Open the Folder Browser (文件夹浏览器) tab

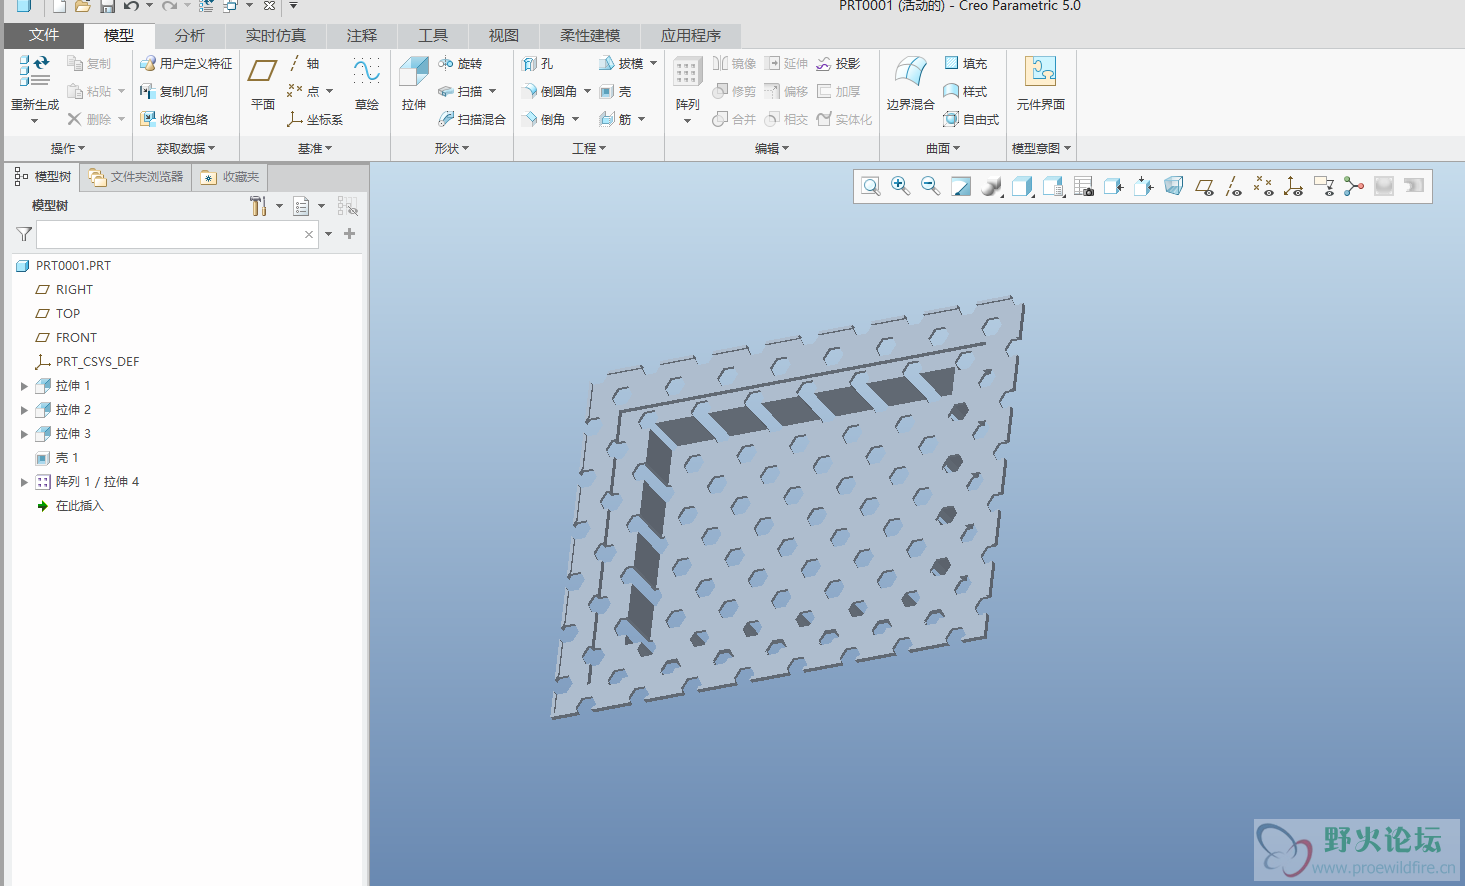[136, 177]
